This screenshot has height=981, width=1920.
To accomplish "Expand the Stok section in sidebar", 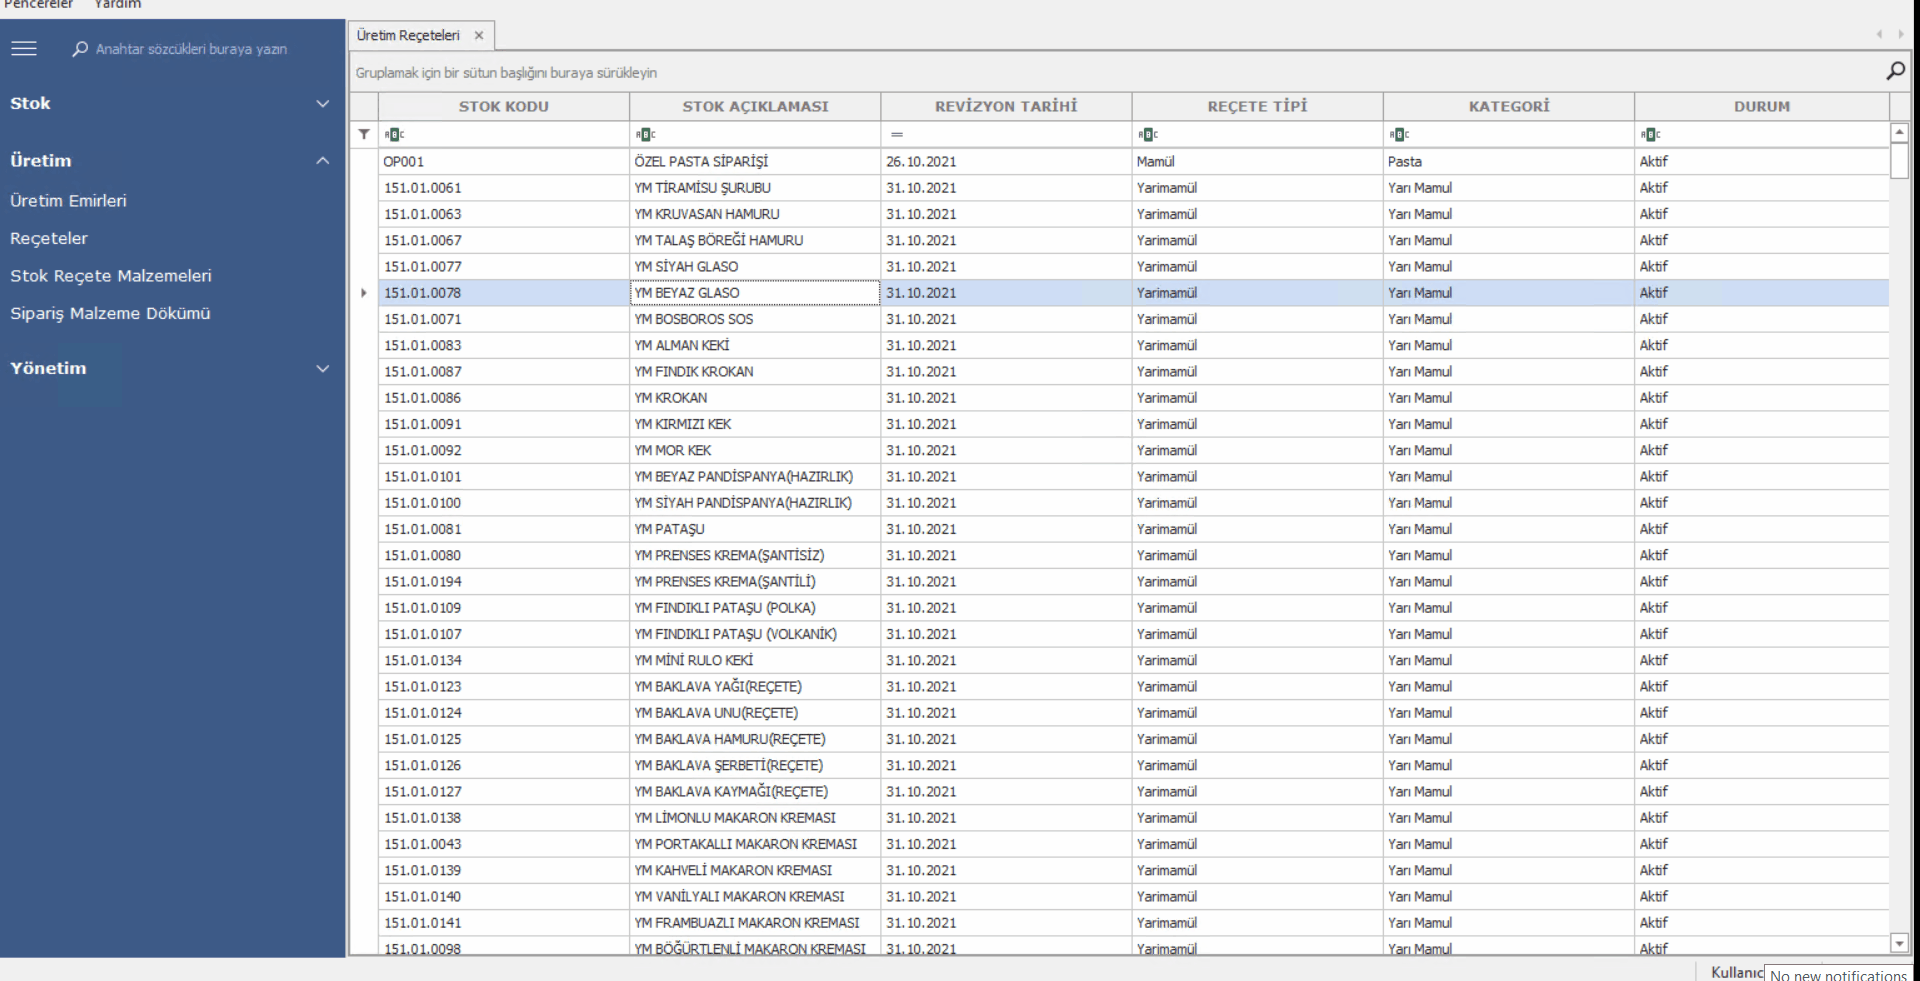I will tap(322, 104).
